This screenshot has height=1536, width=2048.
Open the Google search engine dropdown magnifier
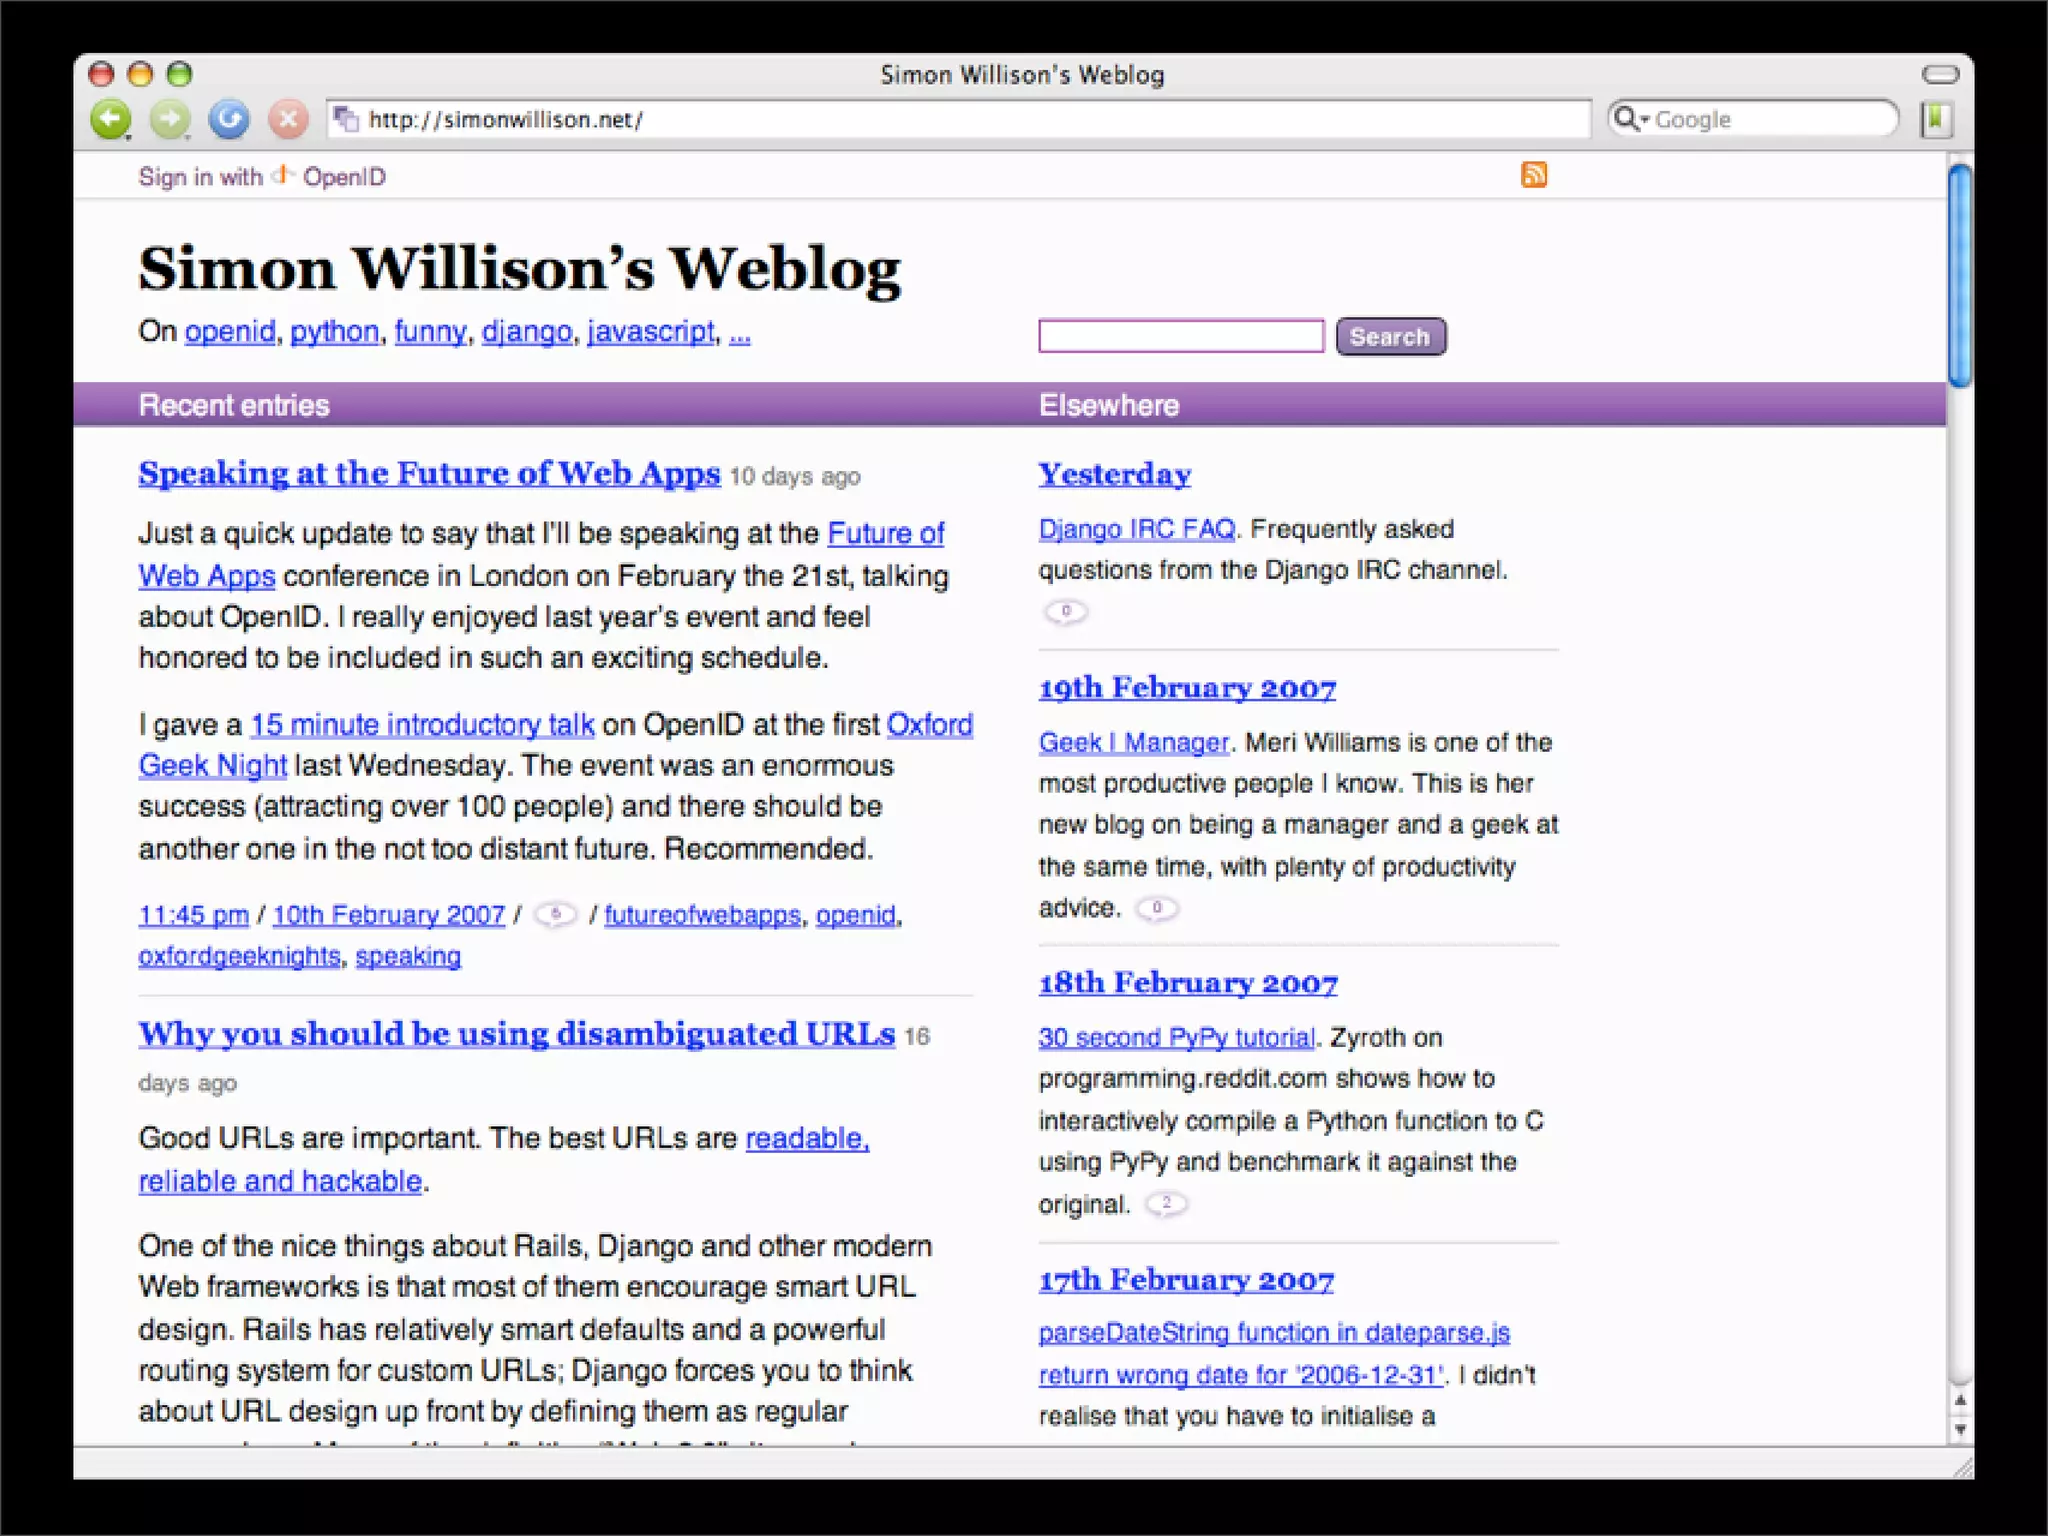1630,119
